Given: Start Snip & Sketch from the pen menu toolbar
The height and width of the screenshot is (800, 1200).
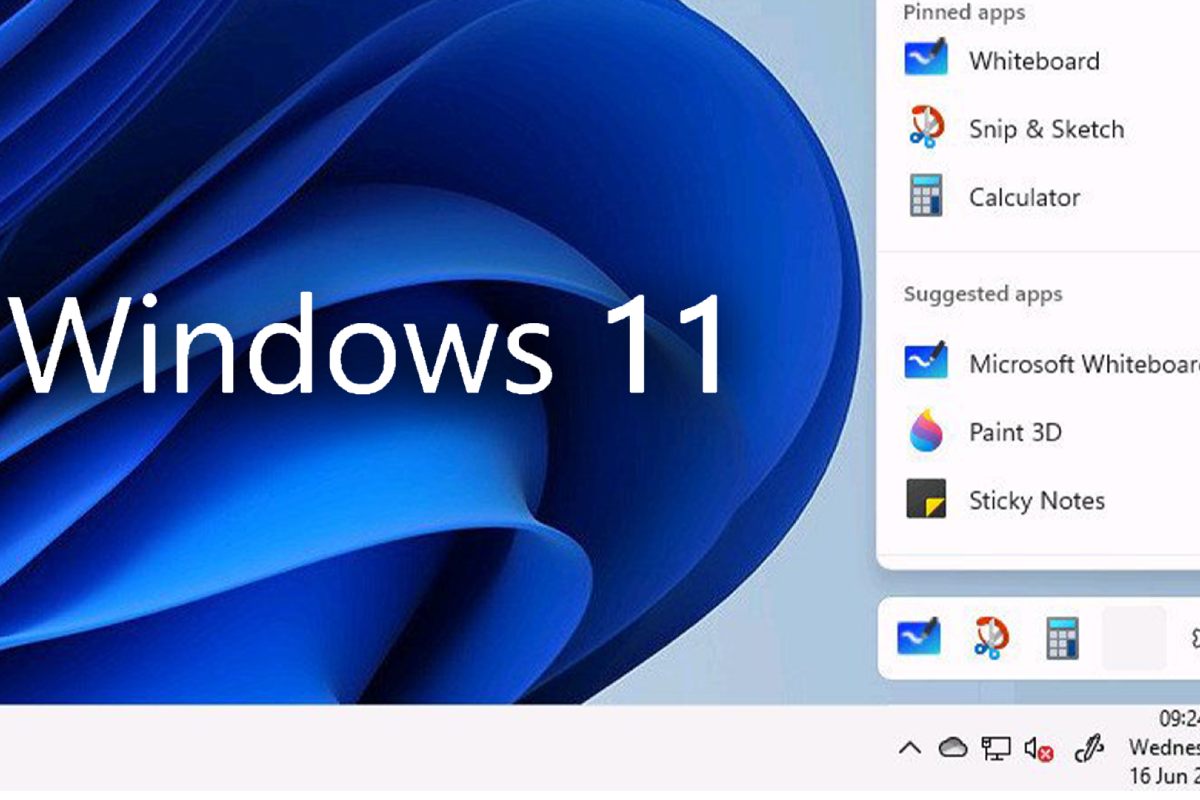Looking at the screenshot, I should tap(991, 638).
